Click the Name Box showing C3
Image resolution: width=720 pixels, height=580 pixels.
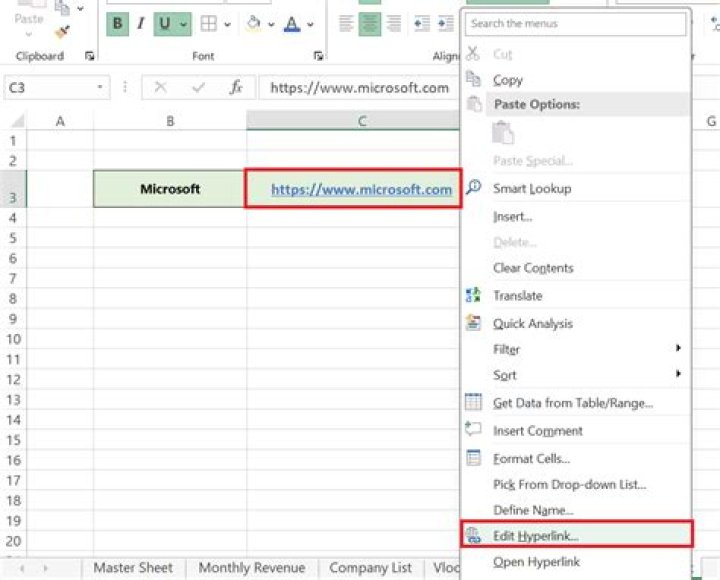click(x=51, y=87)
